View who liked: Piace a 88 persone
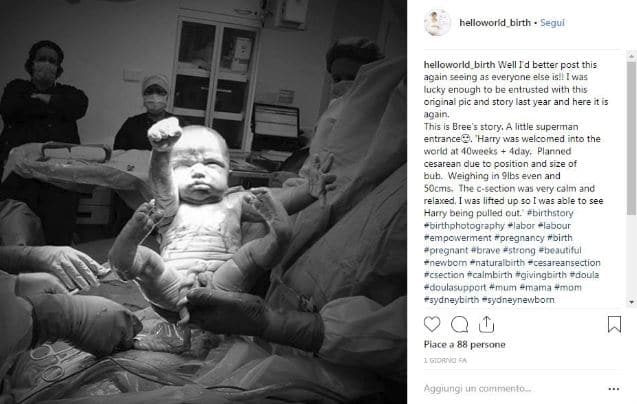The image size is (637, 404). (464, 345)
